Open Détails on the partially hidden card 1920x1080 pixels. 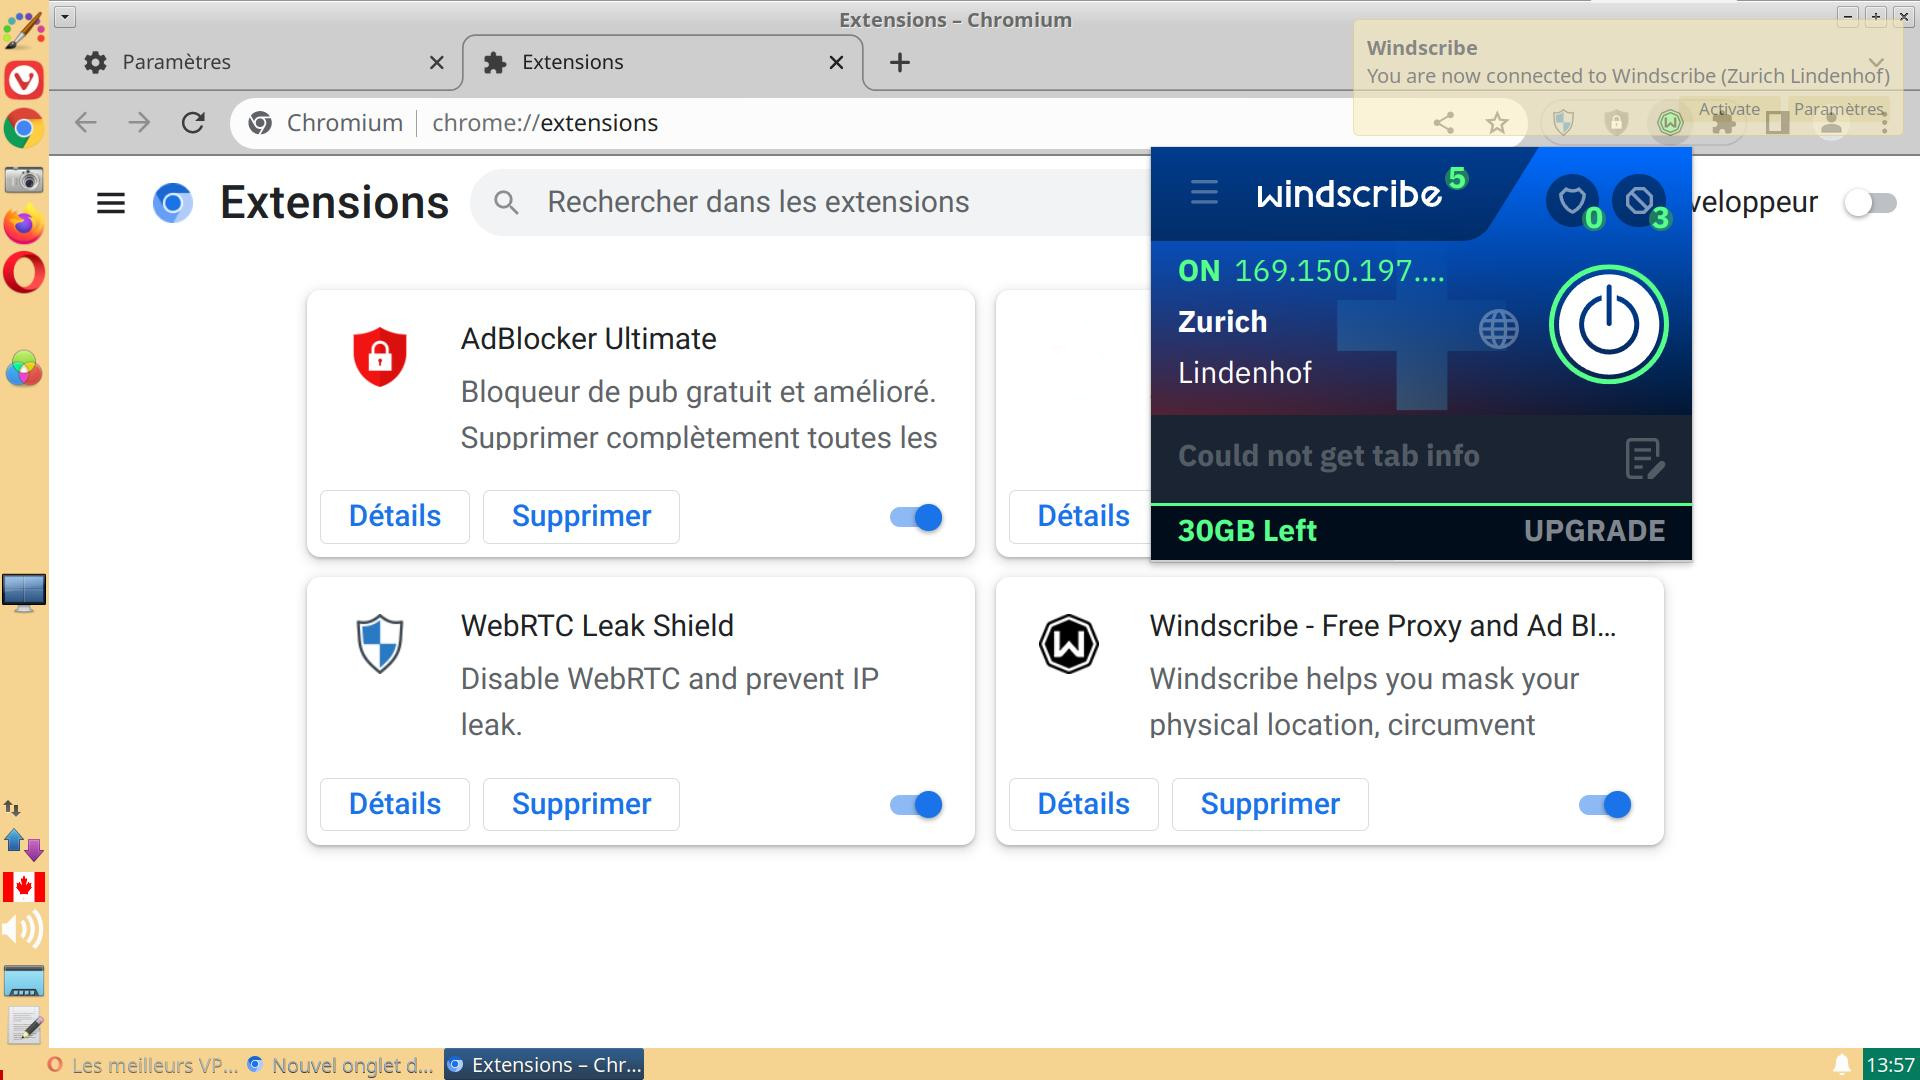coord(1080,517)
